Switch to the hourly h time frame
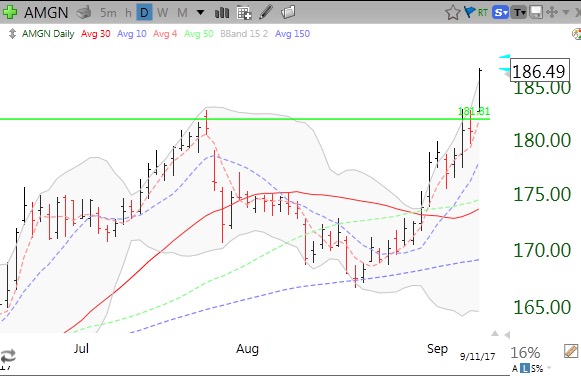 [128, 13]
